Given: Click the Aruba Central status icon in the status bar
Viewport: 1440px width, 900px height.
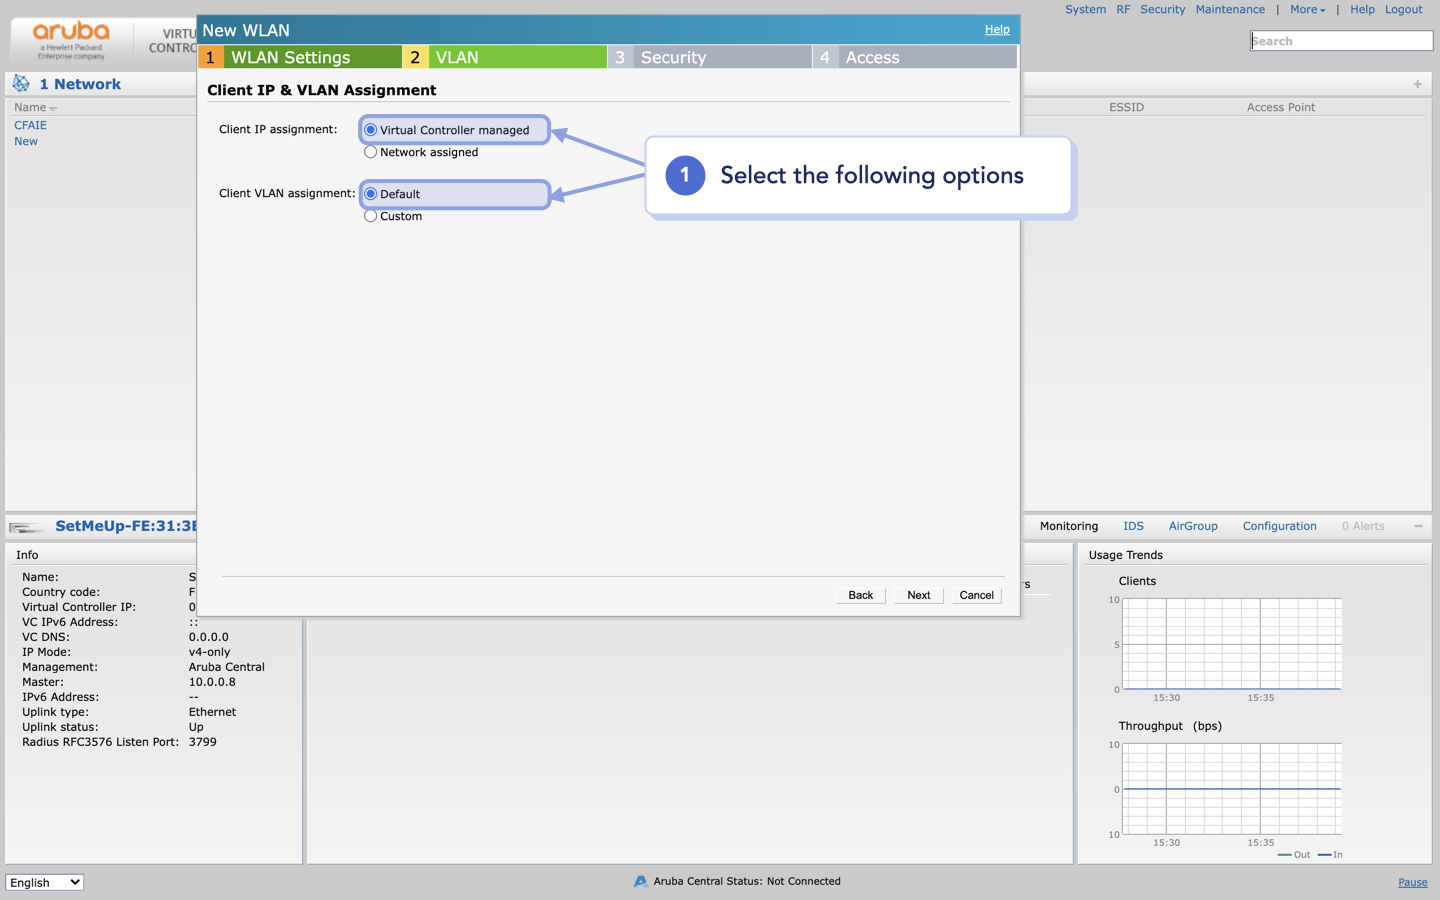Looking at the screenshot, I should [x=640, y=881].
